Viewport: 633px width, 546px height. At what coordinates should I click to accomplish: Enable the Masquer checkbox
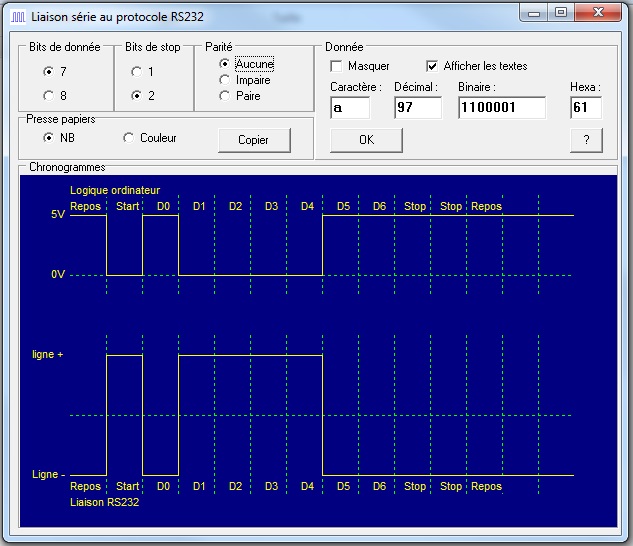click(x=337, y=66)
